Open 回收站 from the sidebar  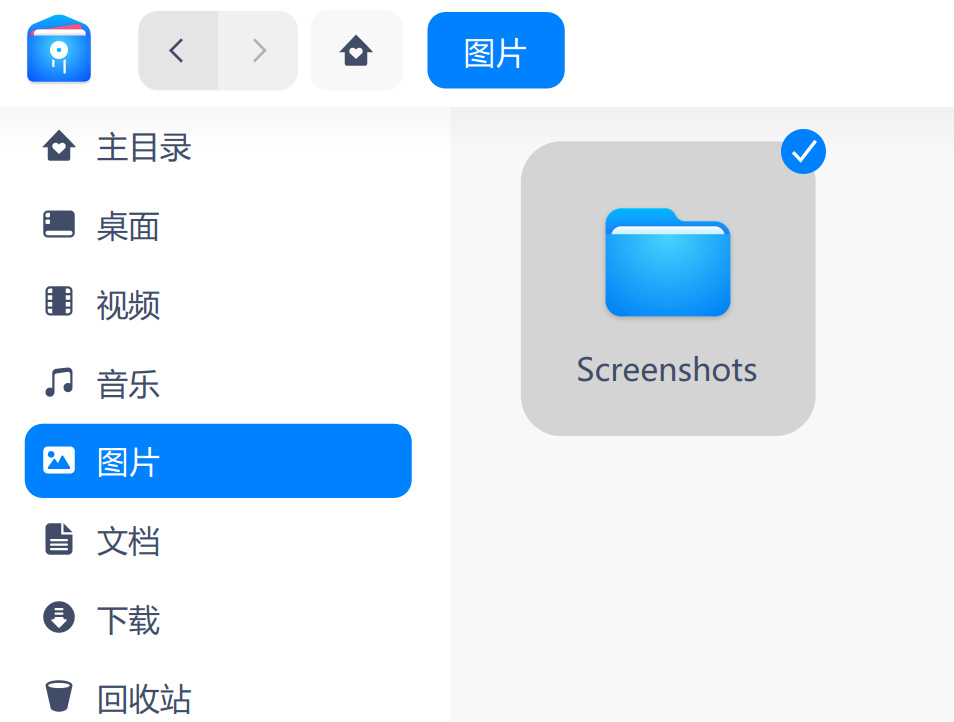click(x=144, y=698)
